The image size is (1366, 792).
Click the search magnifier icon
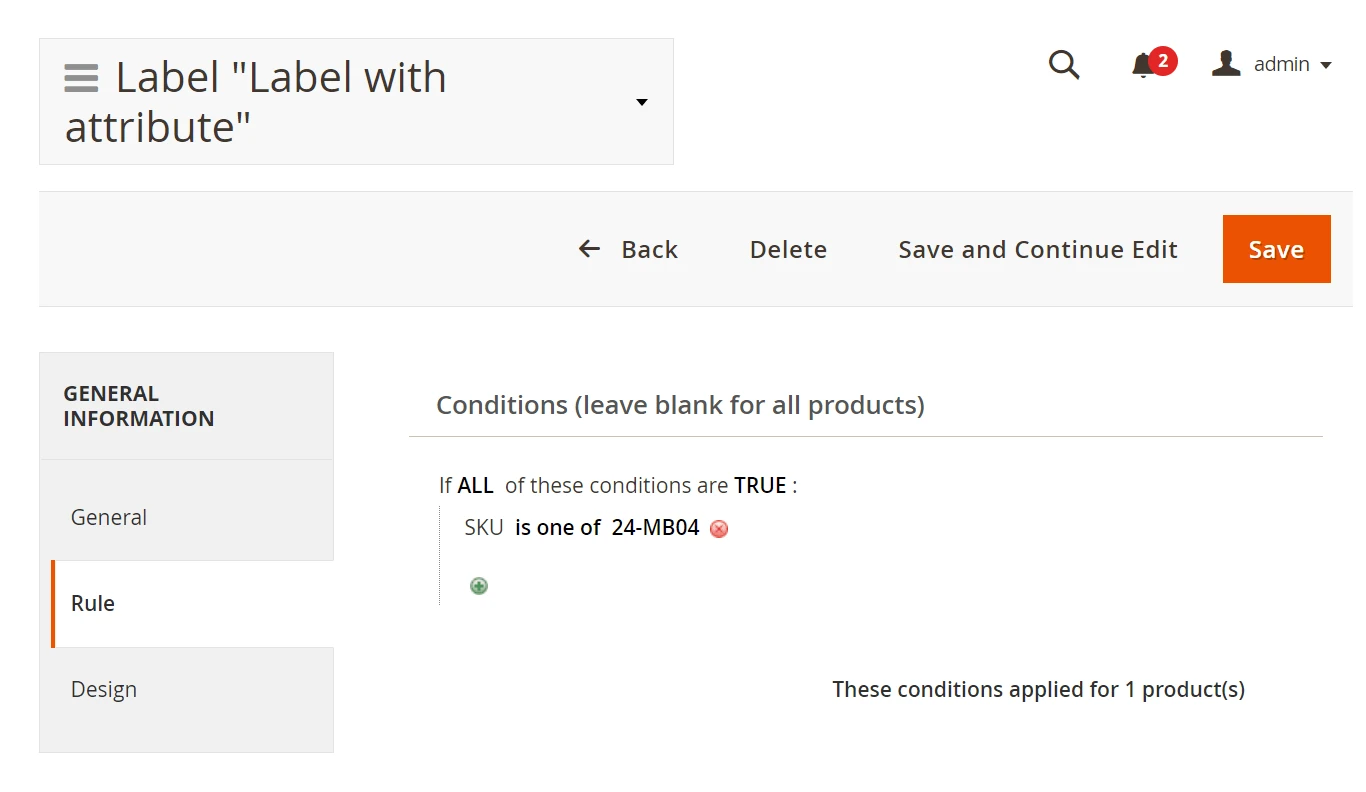[1064, 65]
